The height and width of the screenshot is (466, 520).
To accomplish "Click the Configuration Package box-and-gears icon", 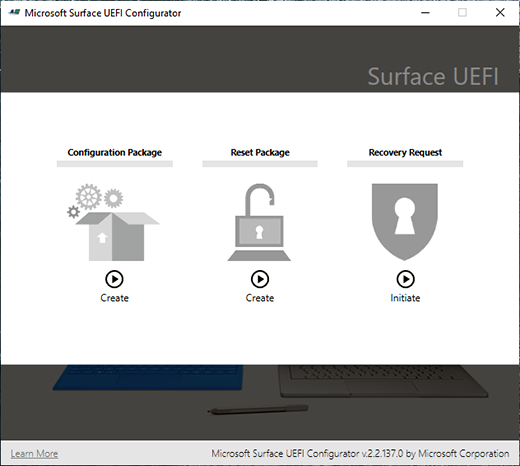I will point(113,222).
